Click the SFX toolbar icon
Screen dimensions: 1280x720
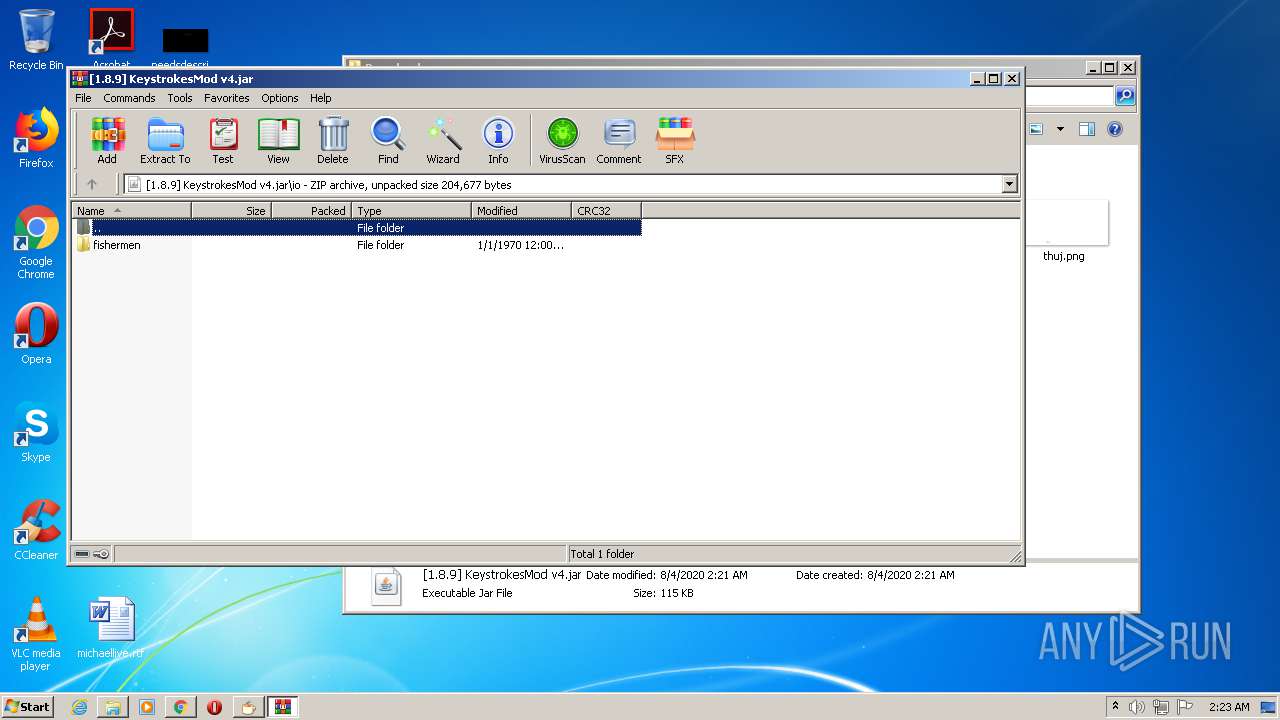point(675,141)
